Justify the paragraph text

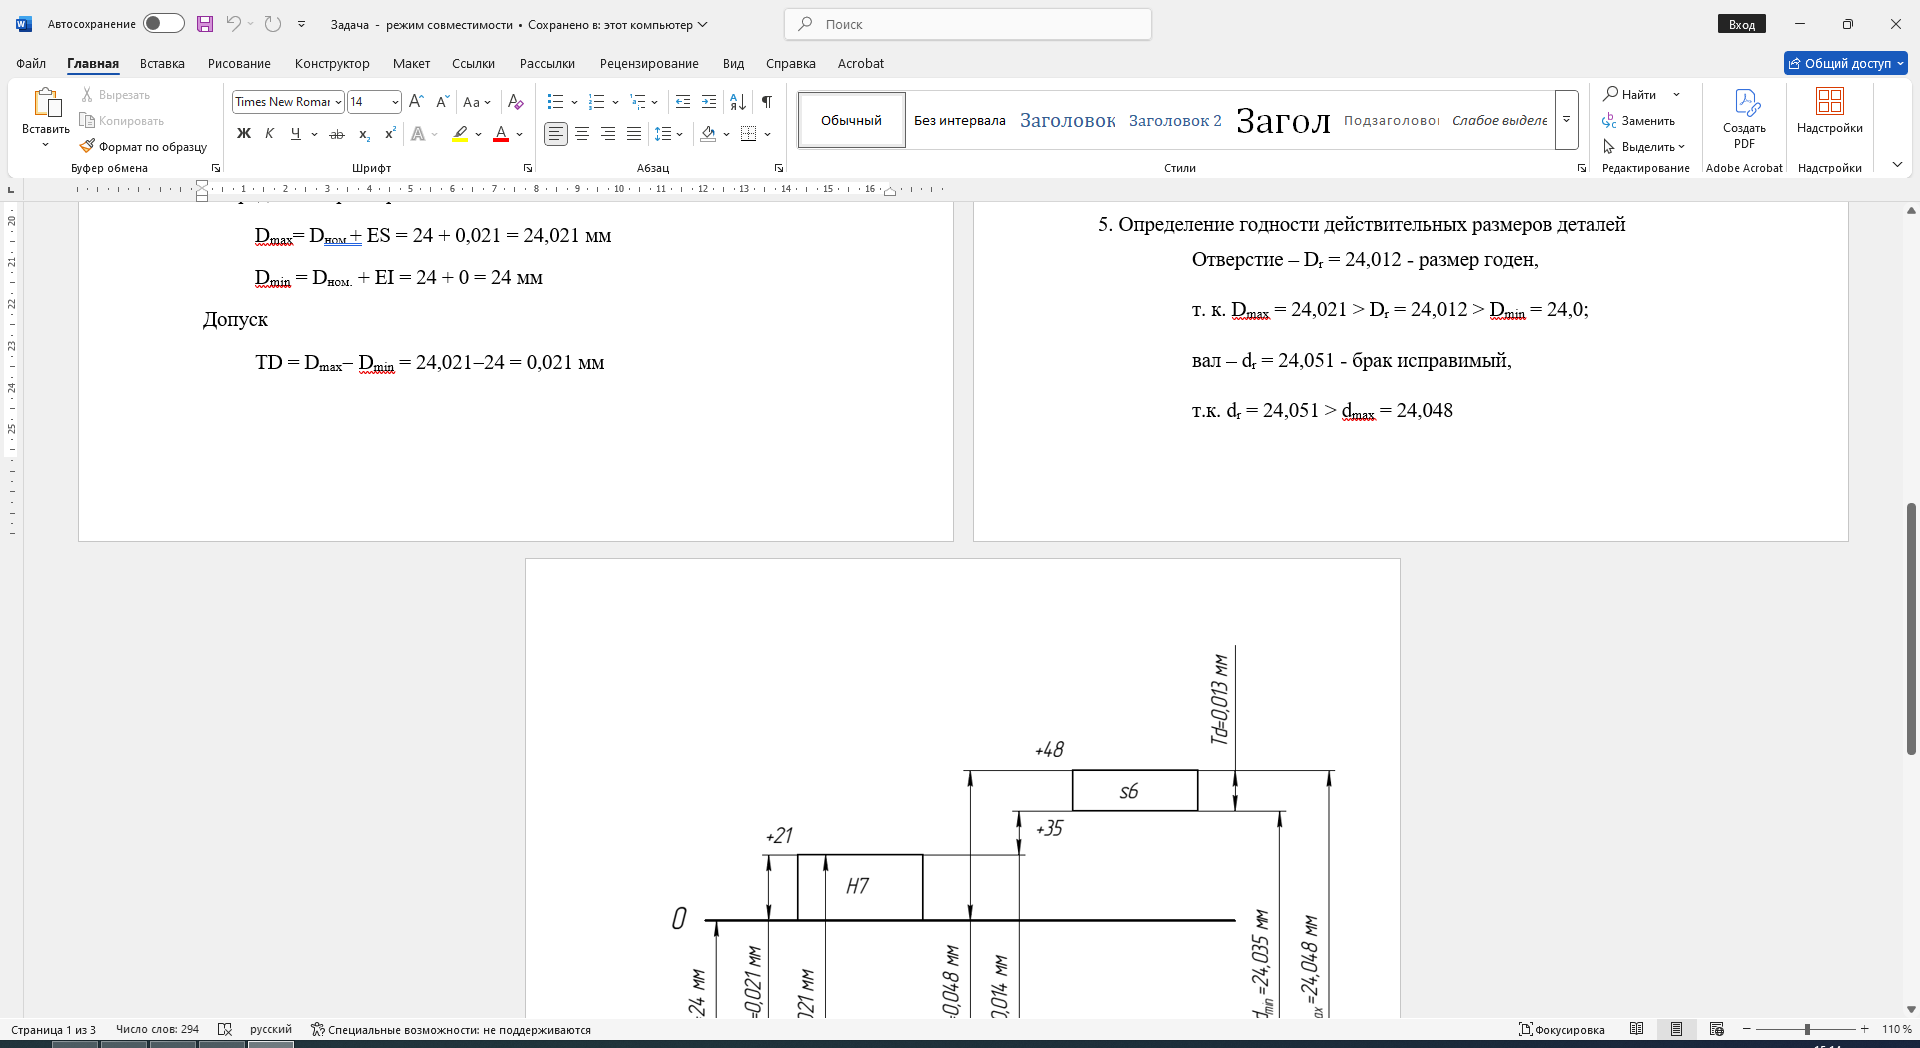[x=634, y=134]
